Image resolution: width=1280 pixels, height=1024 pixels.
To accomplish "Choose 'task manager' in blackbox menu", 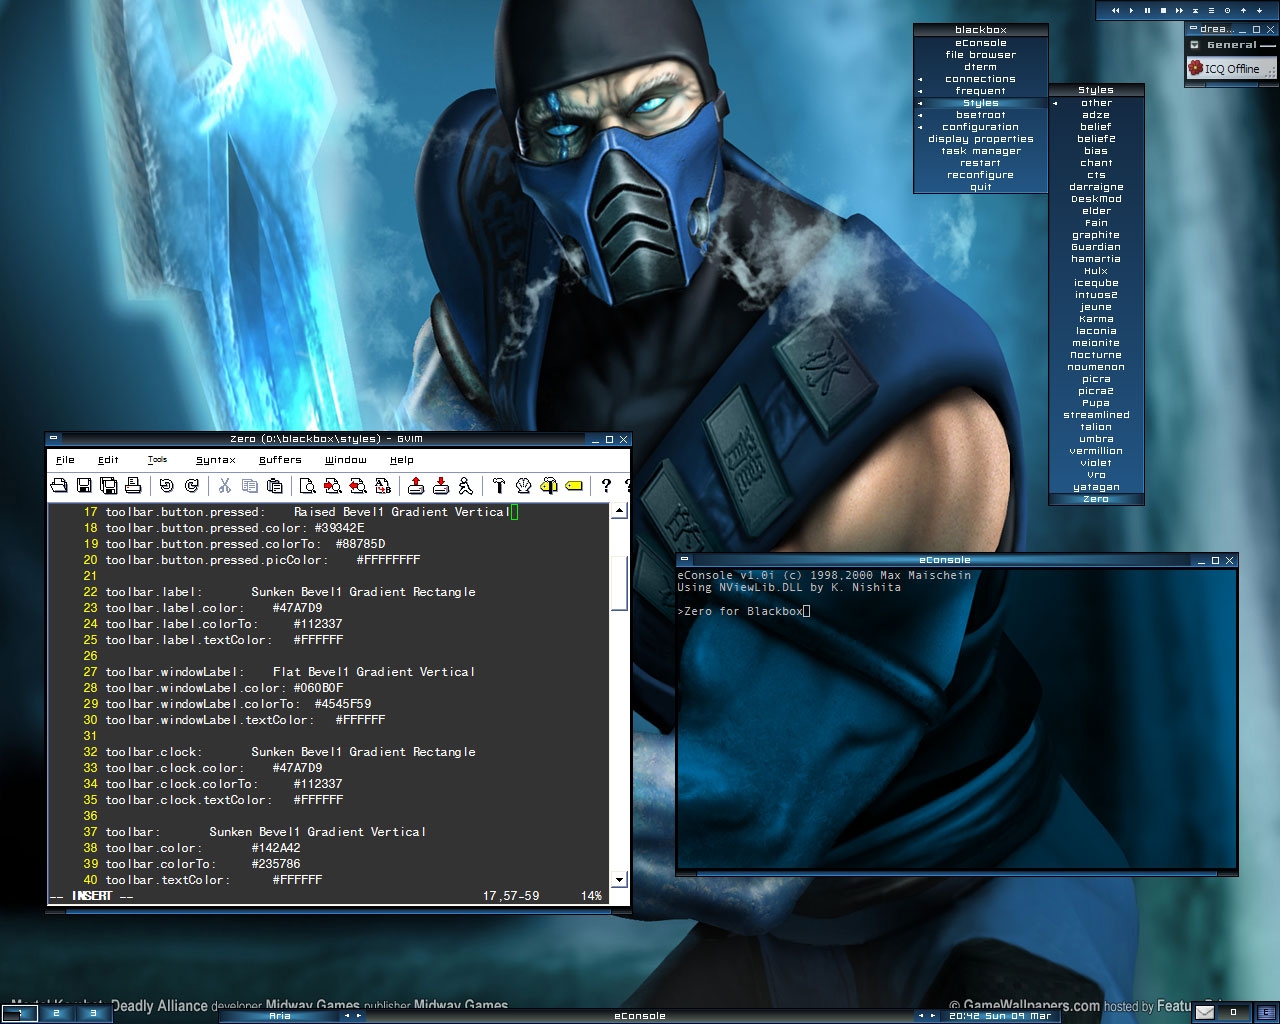I will click(x=980, y=151).
